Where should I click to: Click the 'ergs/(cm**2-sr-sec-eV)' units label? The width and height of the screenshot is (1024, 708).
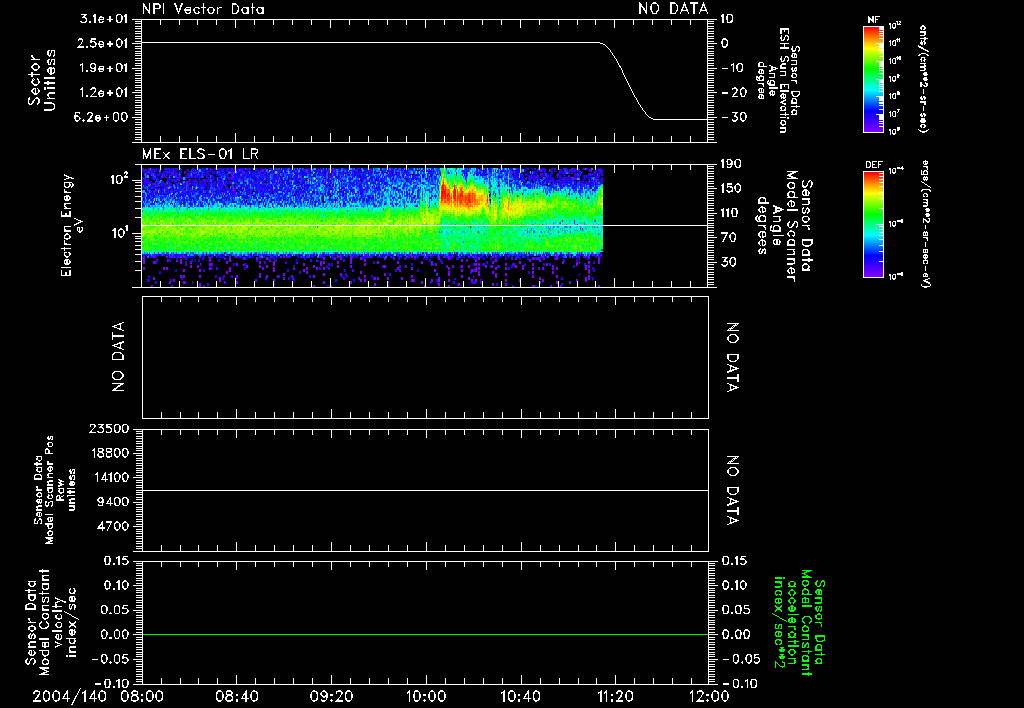pyautogui.click(x=925, y=224)
